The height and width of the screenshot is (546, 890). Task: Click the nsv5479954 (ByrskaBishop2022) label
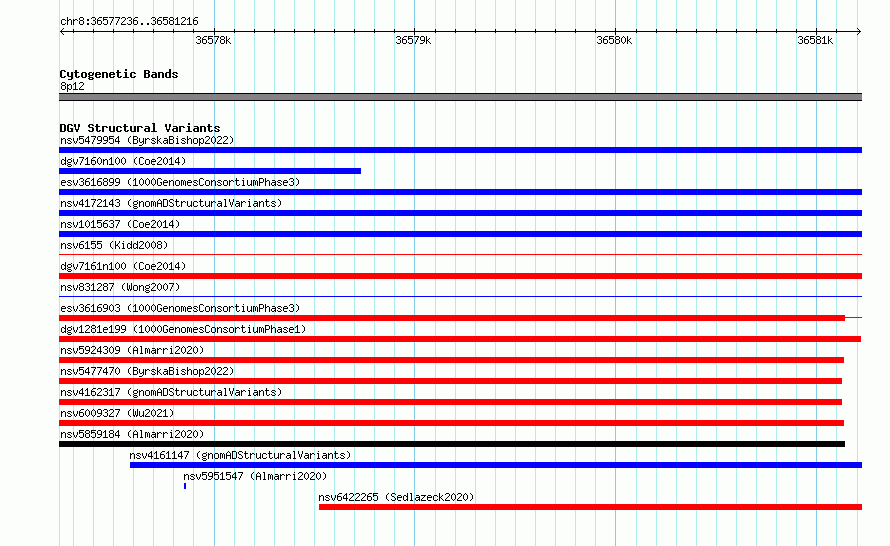[147, 140]
